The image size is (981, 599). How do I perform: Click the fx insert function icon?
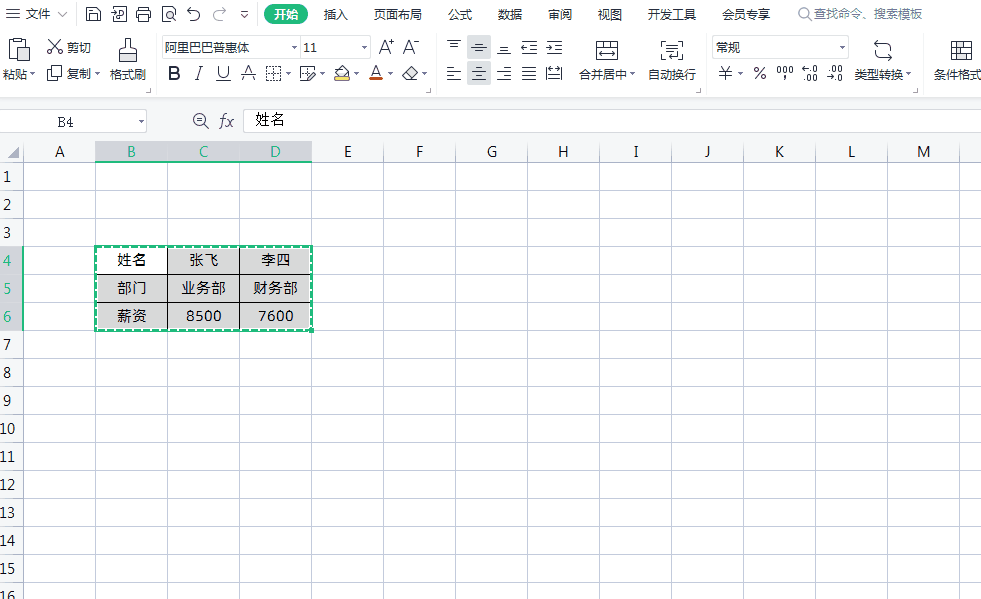click(x=226, y=121)
